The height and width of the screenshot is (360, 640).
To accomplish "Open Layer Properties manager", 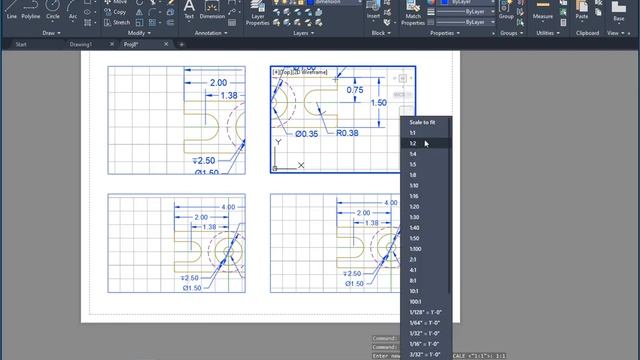I will tap(258, 13).
